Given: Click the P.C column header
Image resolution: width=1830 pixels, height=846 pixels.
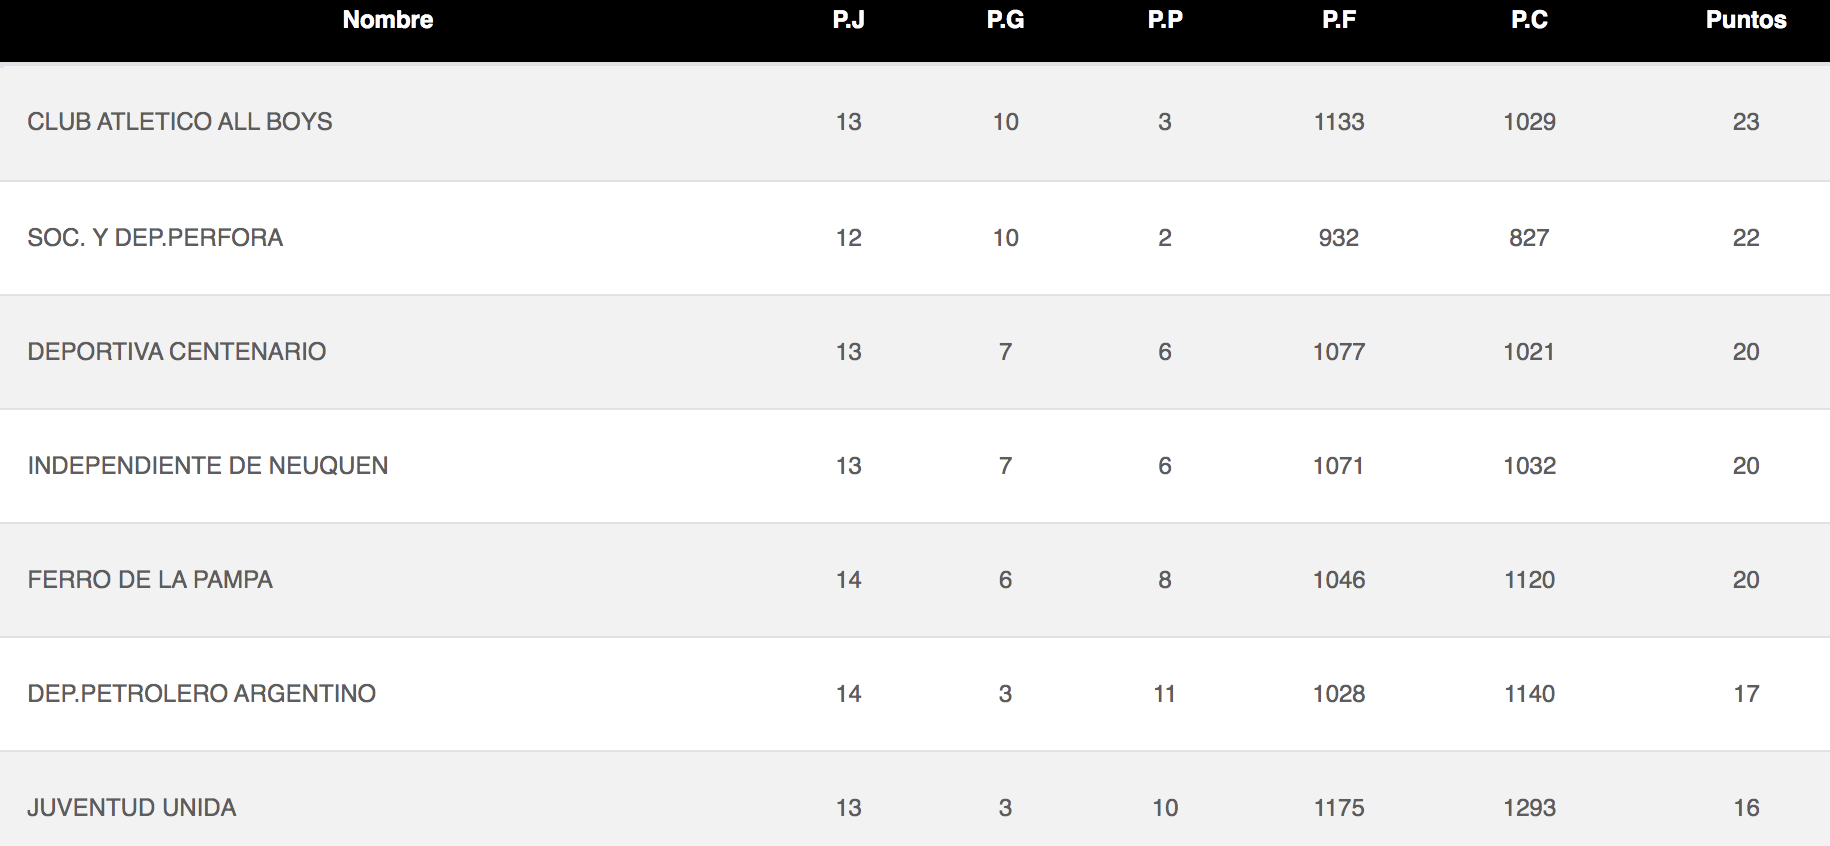Looking at the screenshot, I should point(1529,20).
